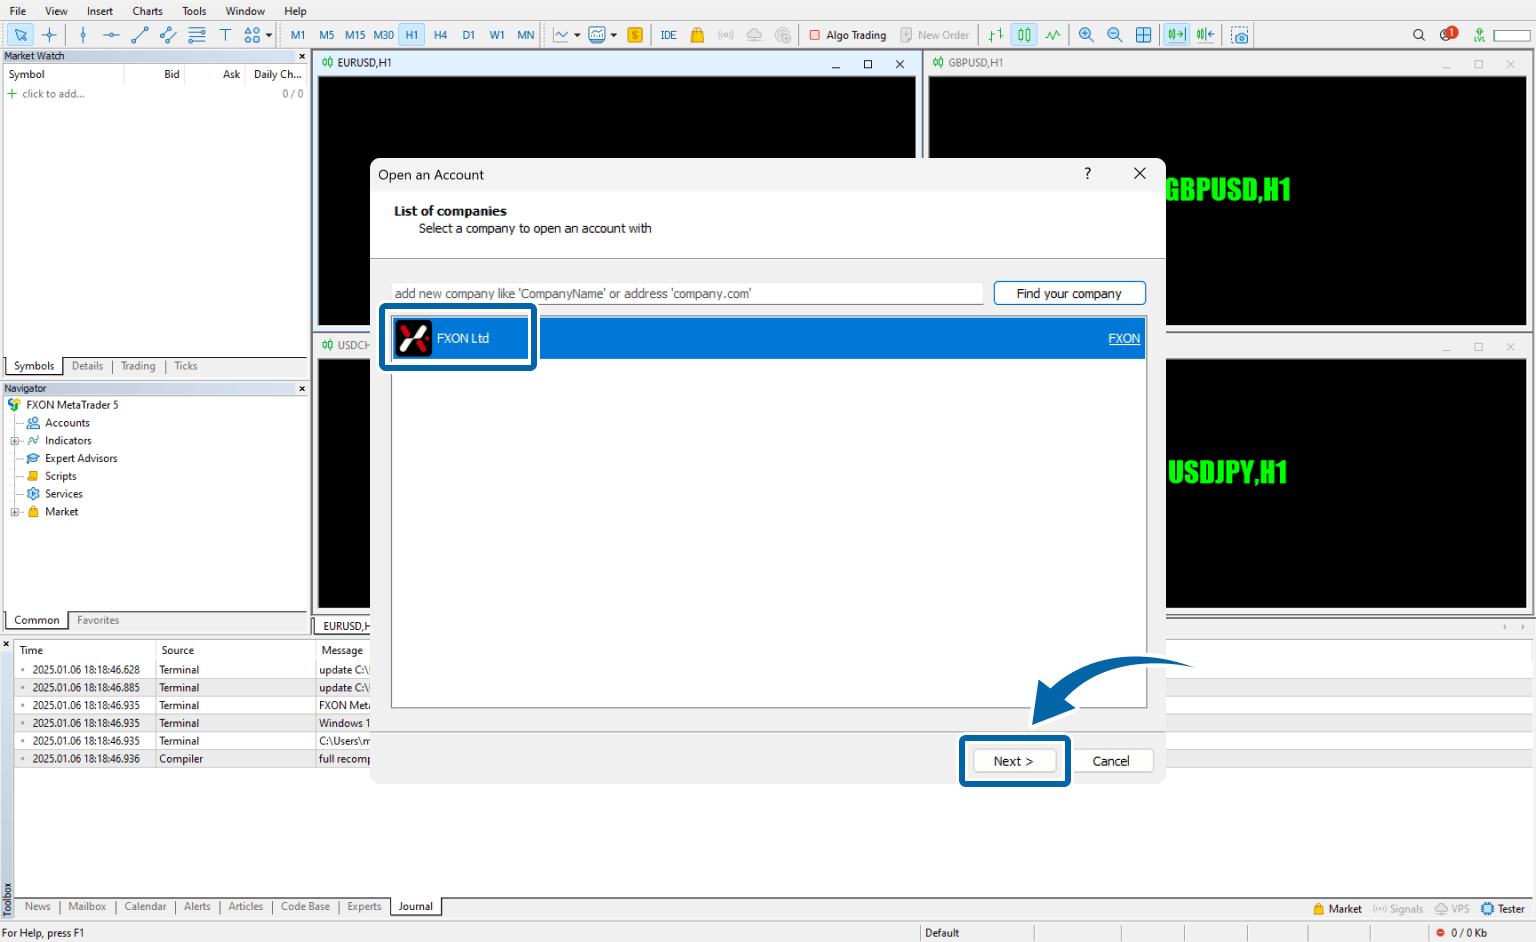
Task: Open the Tools menu
Action: point(194,11)
